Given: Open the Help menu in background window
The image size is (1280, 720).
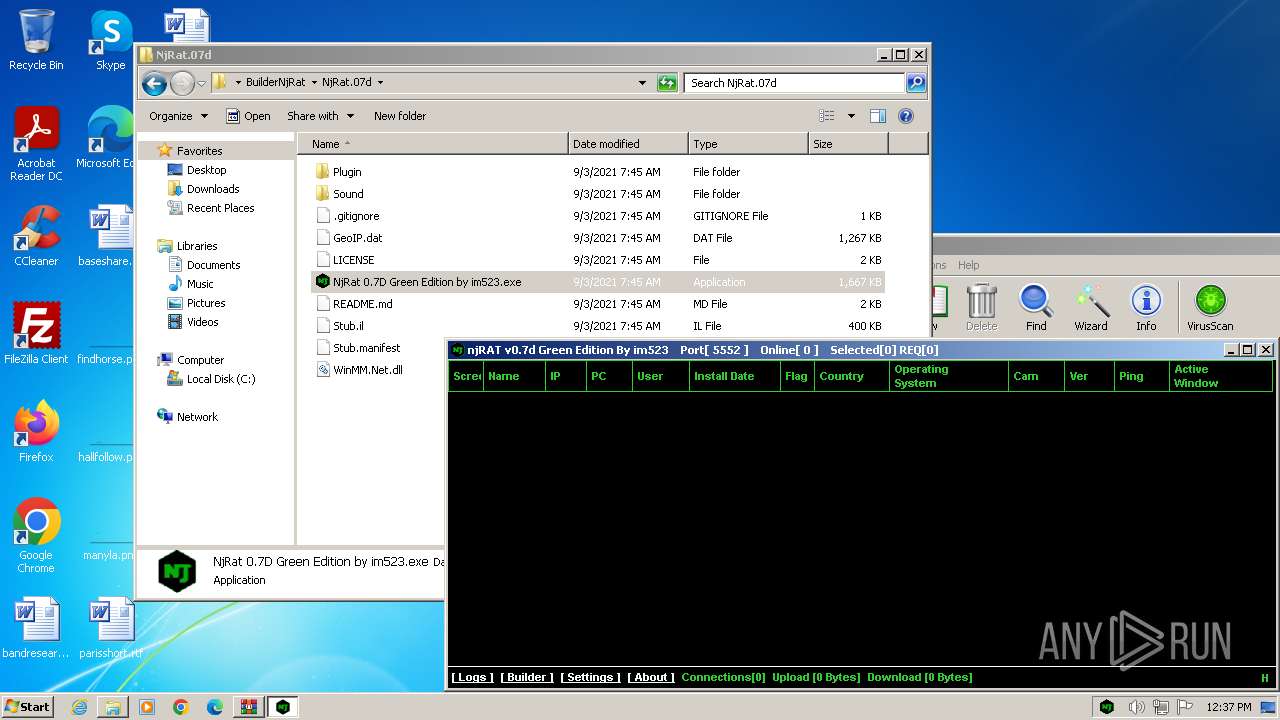Looking at the screenshot, I should click(968, 265).
